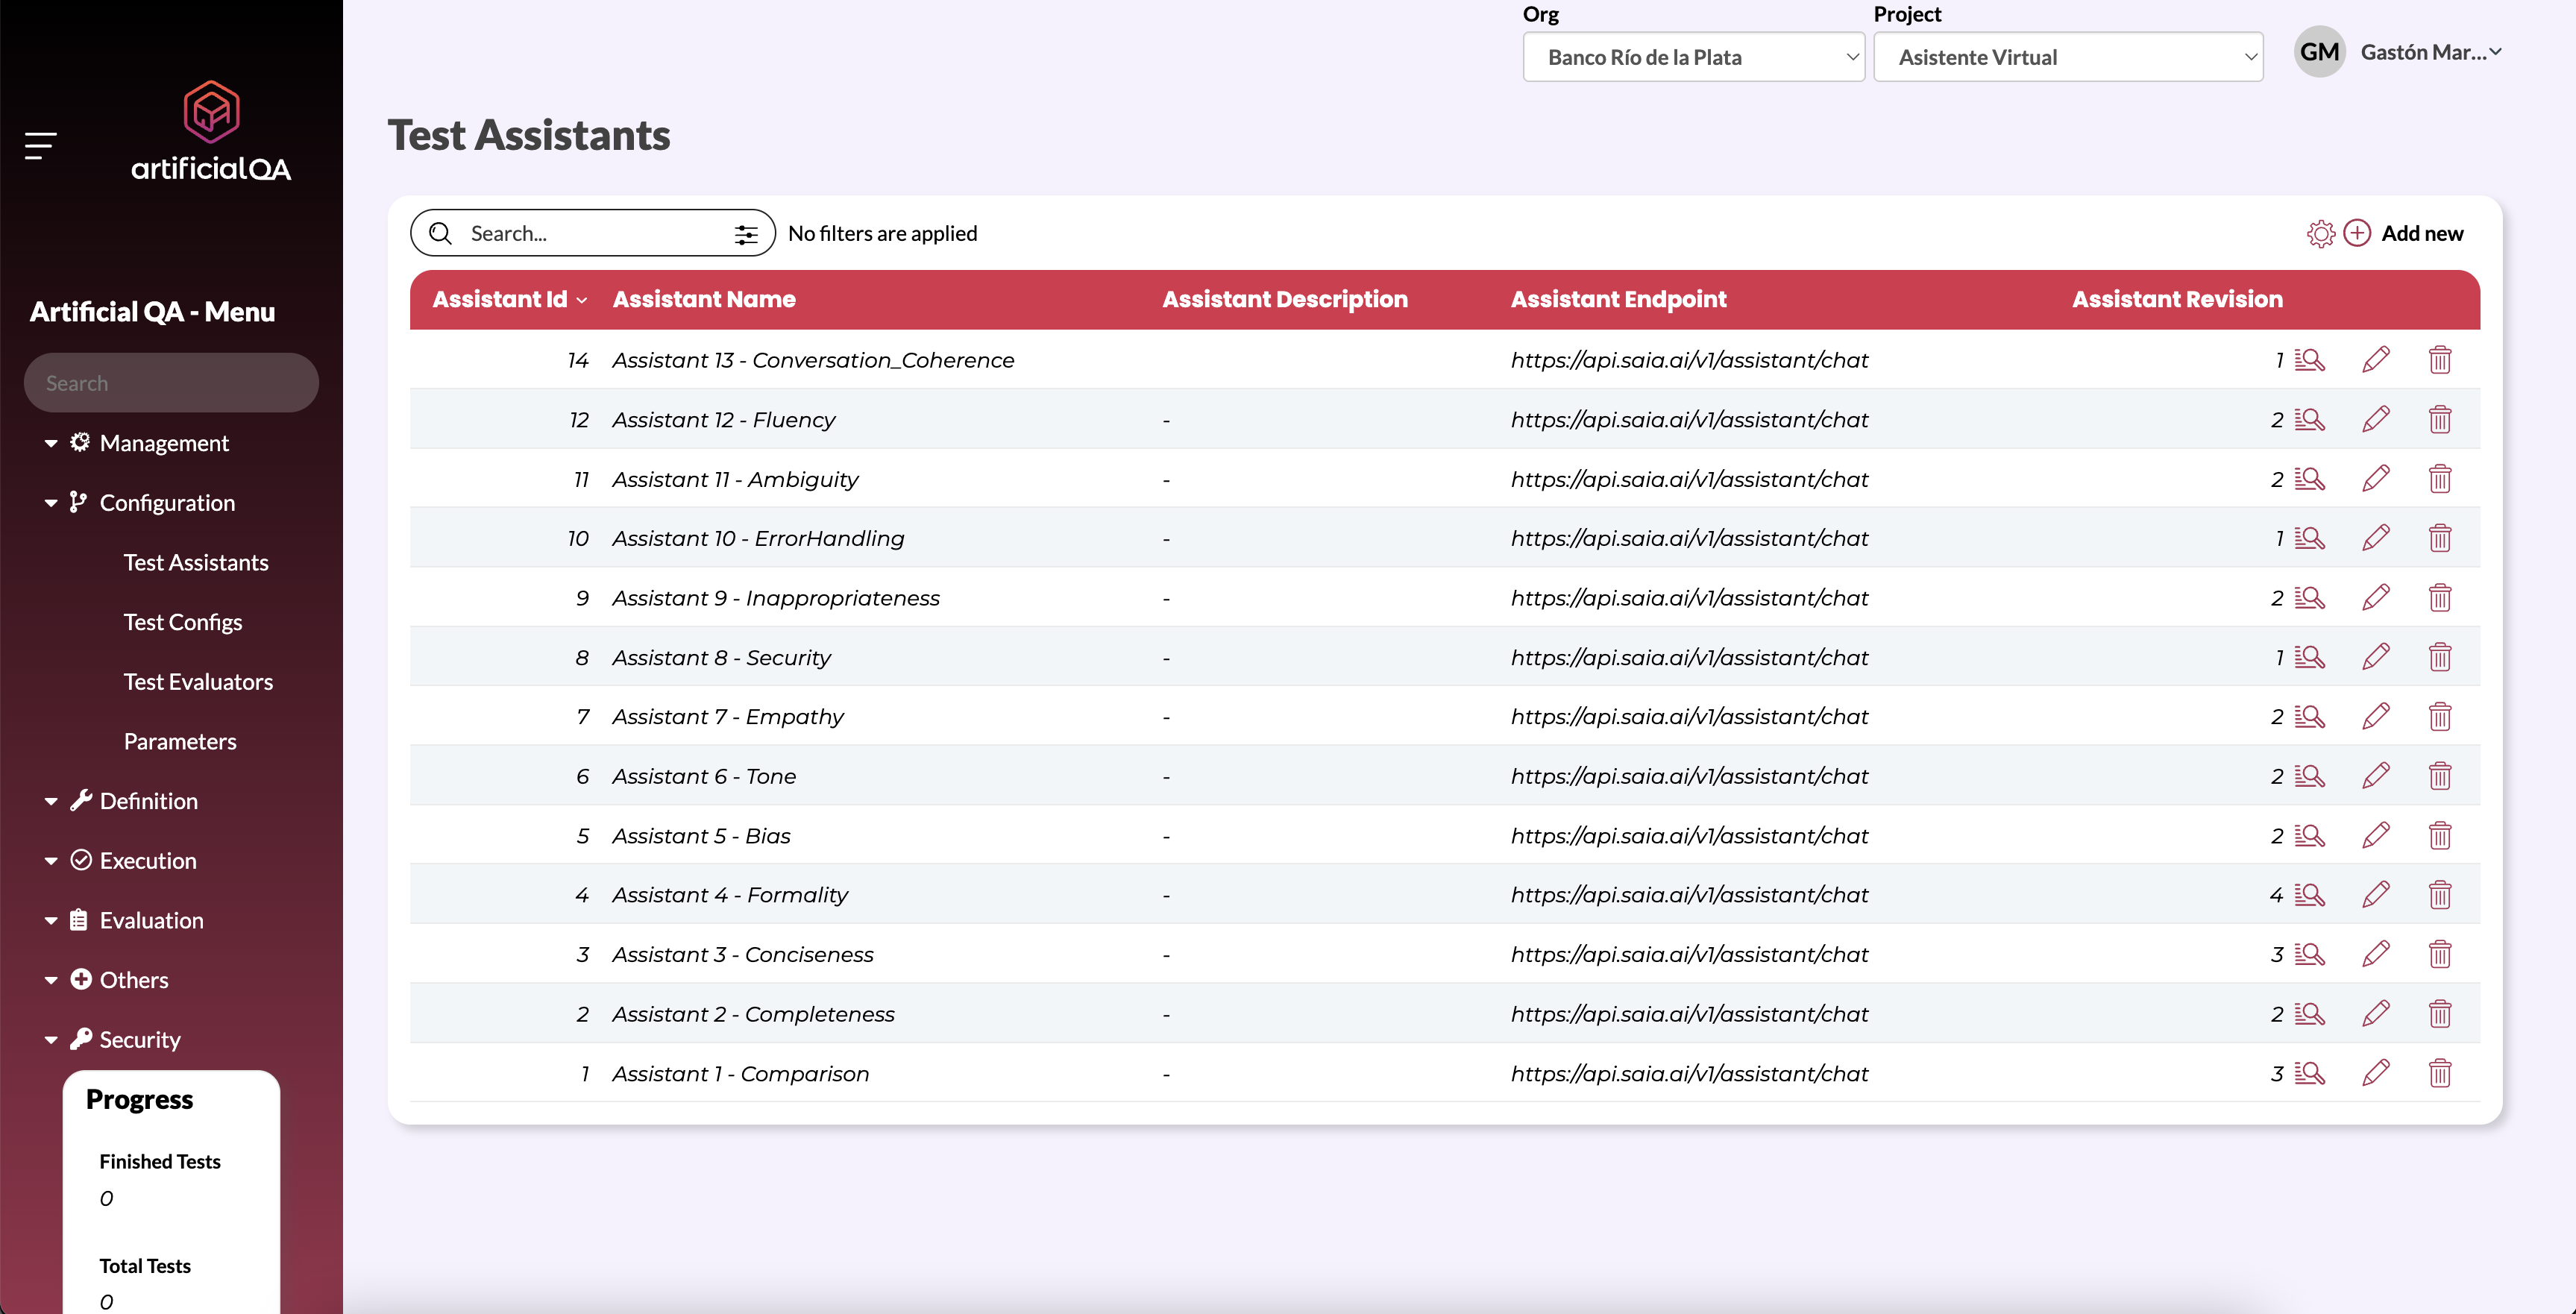Collapse the Configuration menu section
Image resolution: width=2576 pixels, height=1314 pixels.
click(166, 503)
